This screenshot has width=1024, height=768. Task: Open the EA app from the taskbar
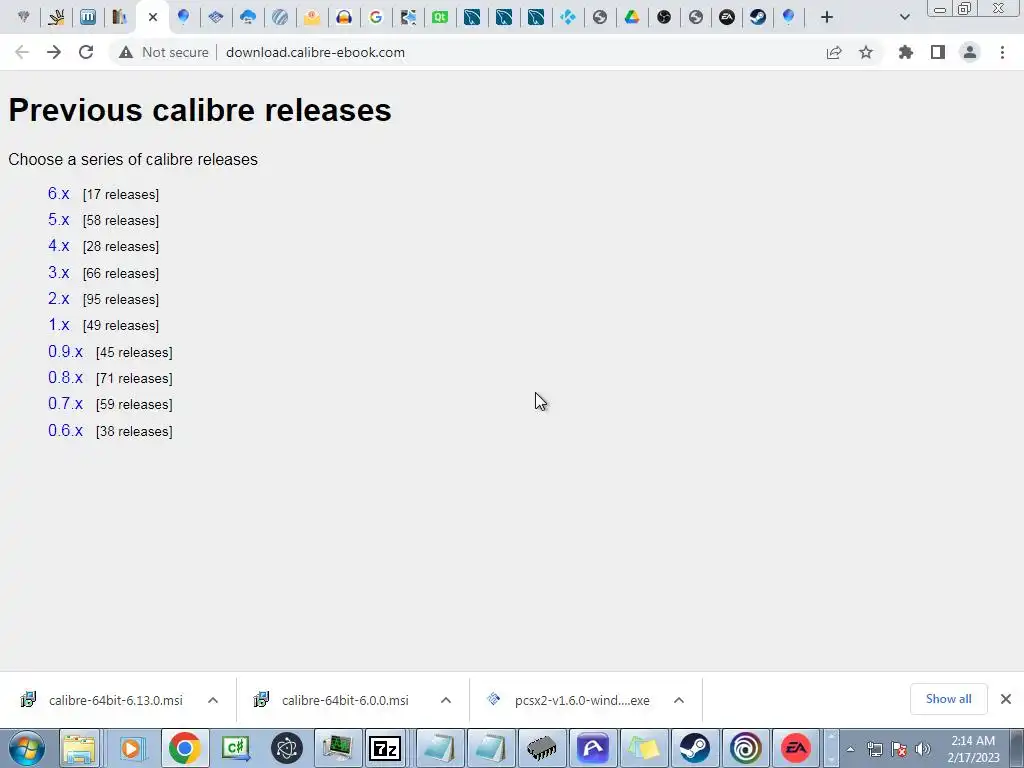tap(795, 748)
